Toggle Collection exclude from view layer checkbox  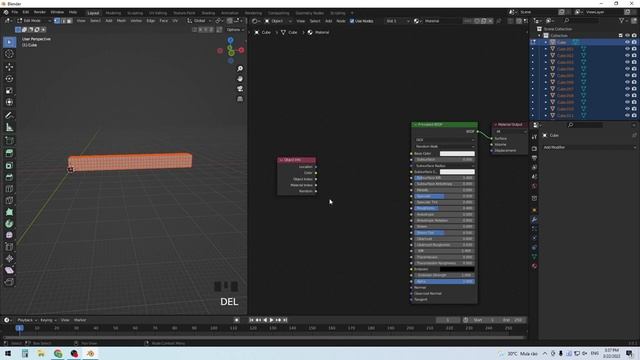point(620,36)
